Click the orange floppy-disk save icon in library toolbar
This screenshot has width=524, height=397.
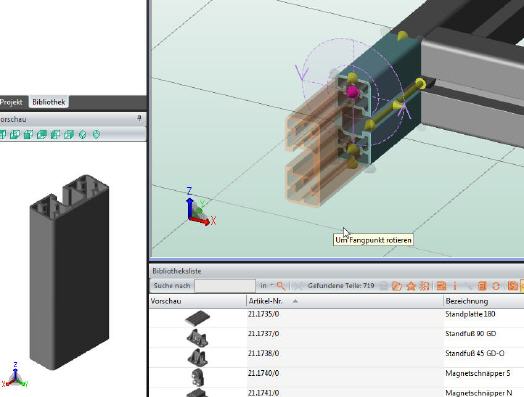coord(441,286)
